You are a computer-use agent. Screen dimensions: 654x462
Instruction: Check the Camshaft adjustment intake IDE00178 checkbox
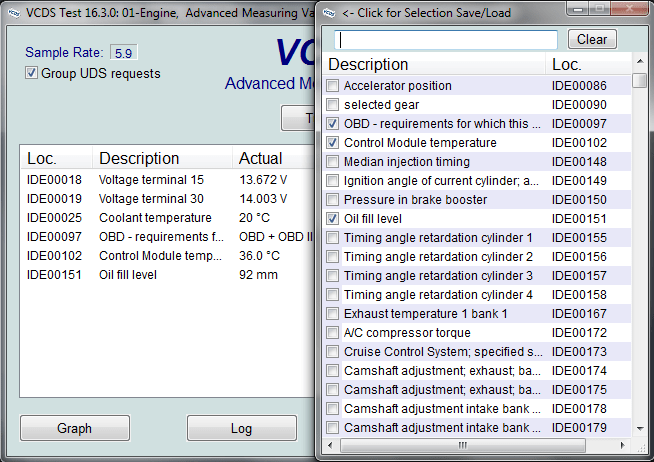332,408
